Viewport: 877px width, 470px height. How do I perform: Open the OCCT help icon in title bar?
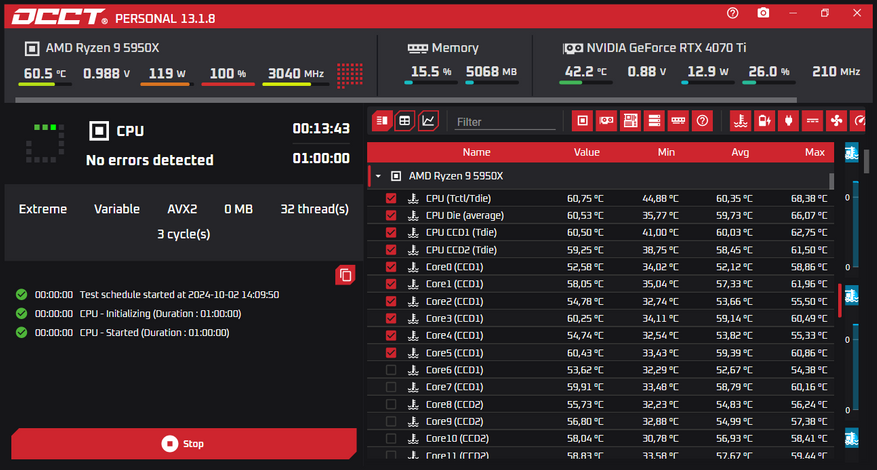tap(732, 13)
